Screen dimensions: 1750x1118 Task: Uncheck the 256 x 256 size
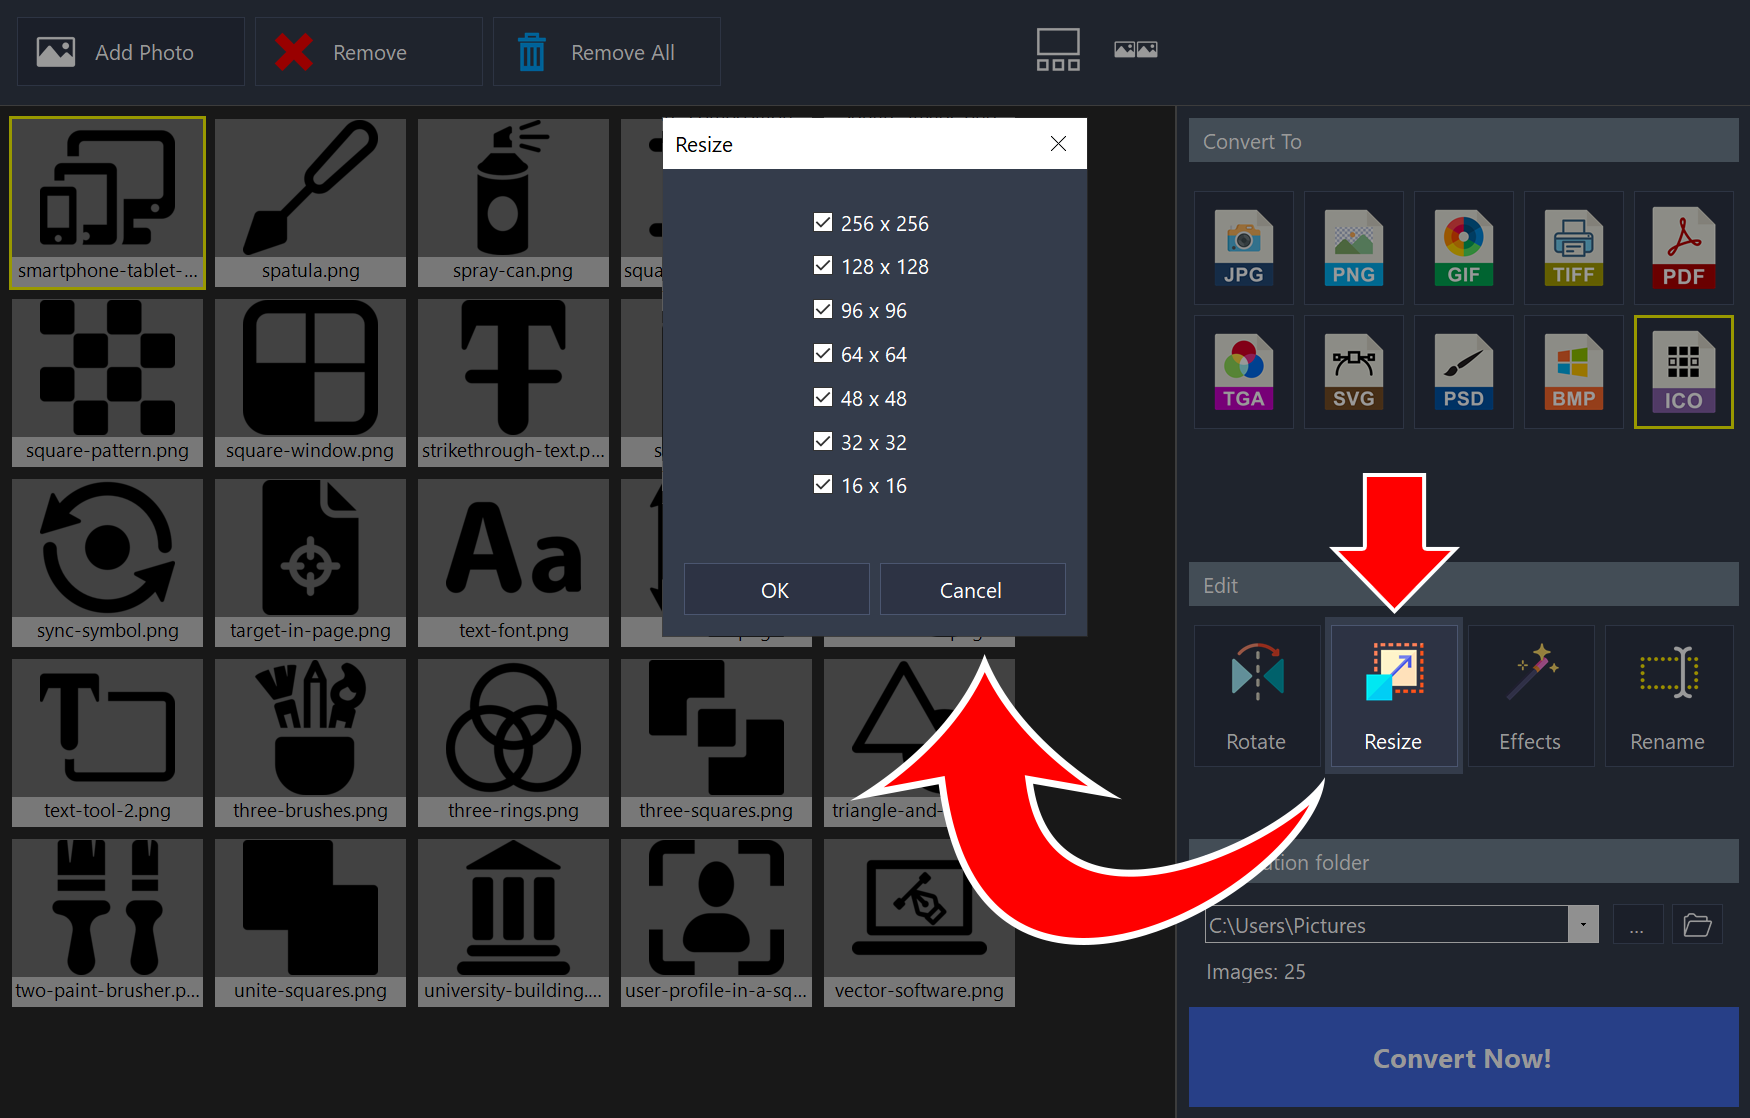pyautogui.click(x=823, y=222)
